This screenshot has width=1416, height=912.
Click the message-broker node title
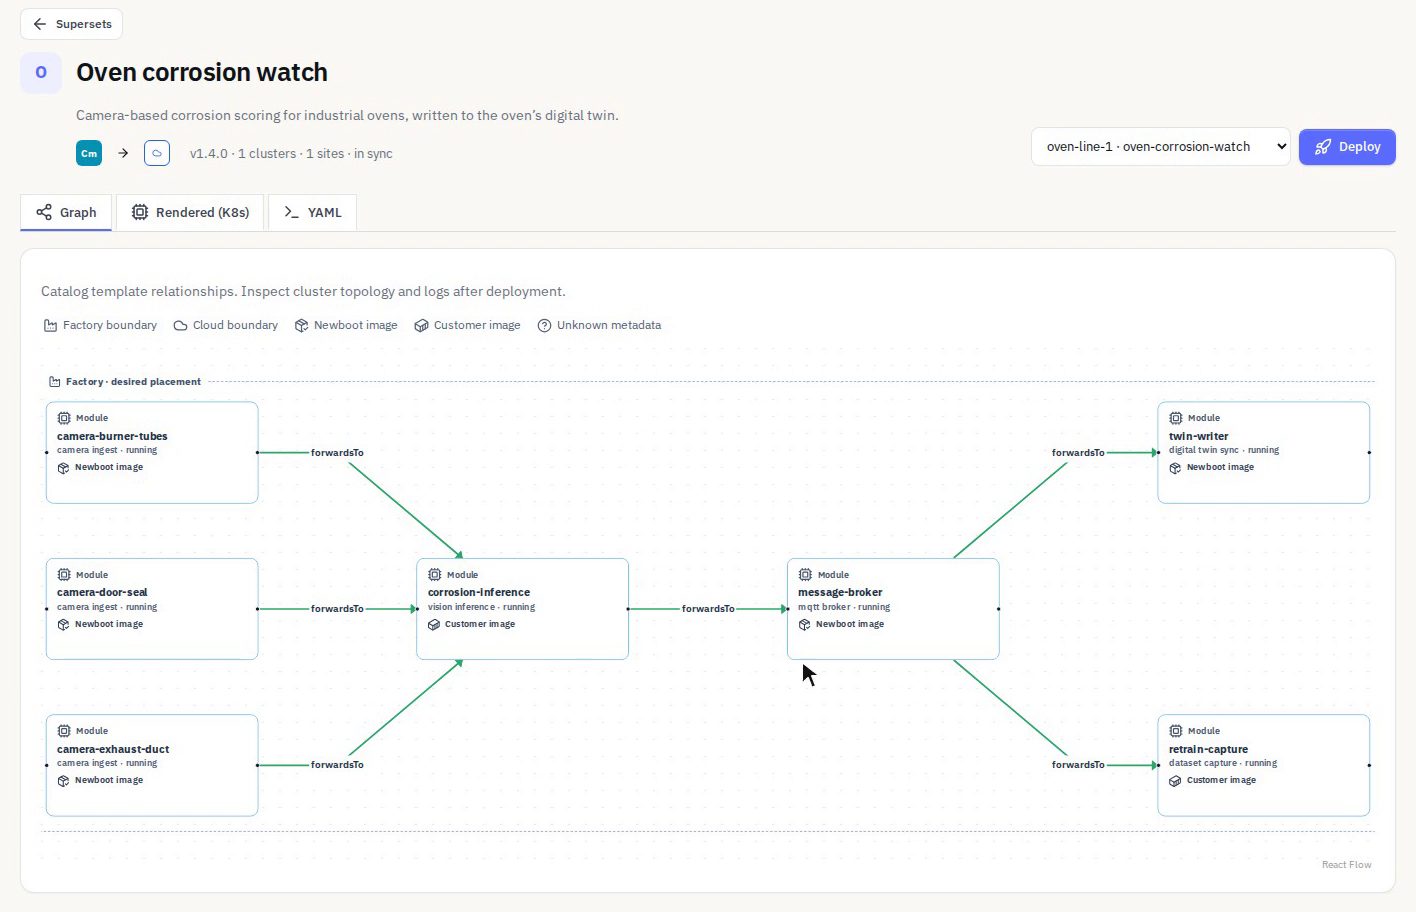click(x=840, y=592)
